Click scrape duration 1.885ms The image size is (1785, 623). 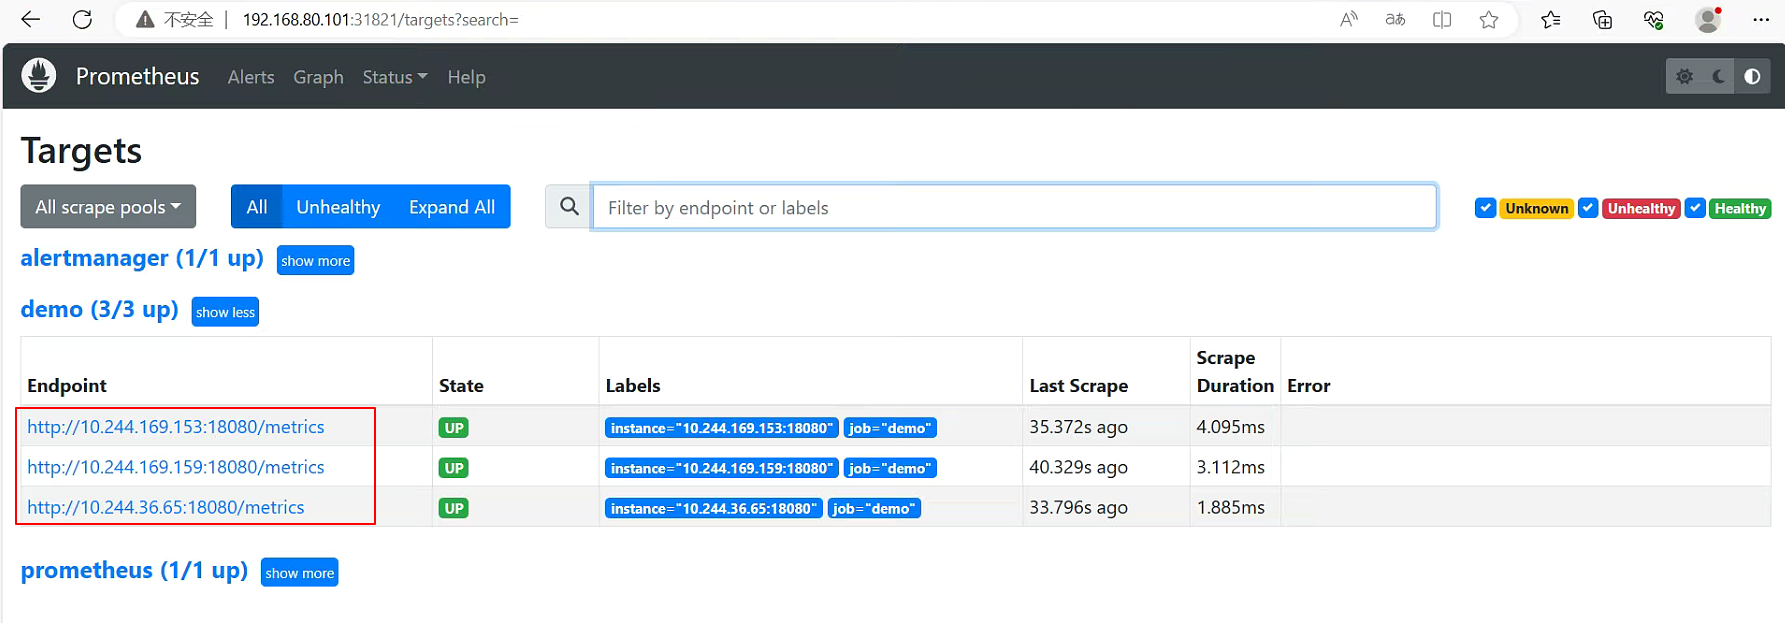[1230, 507]
